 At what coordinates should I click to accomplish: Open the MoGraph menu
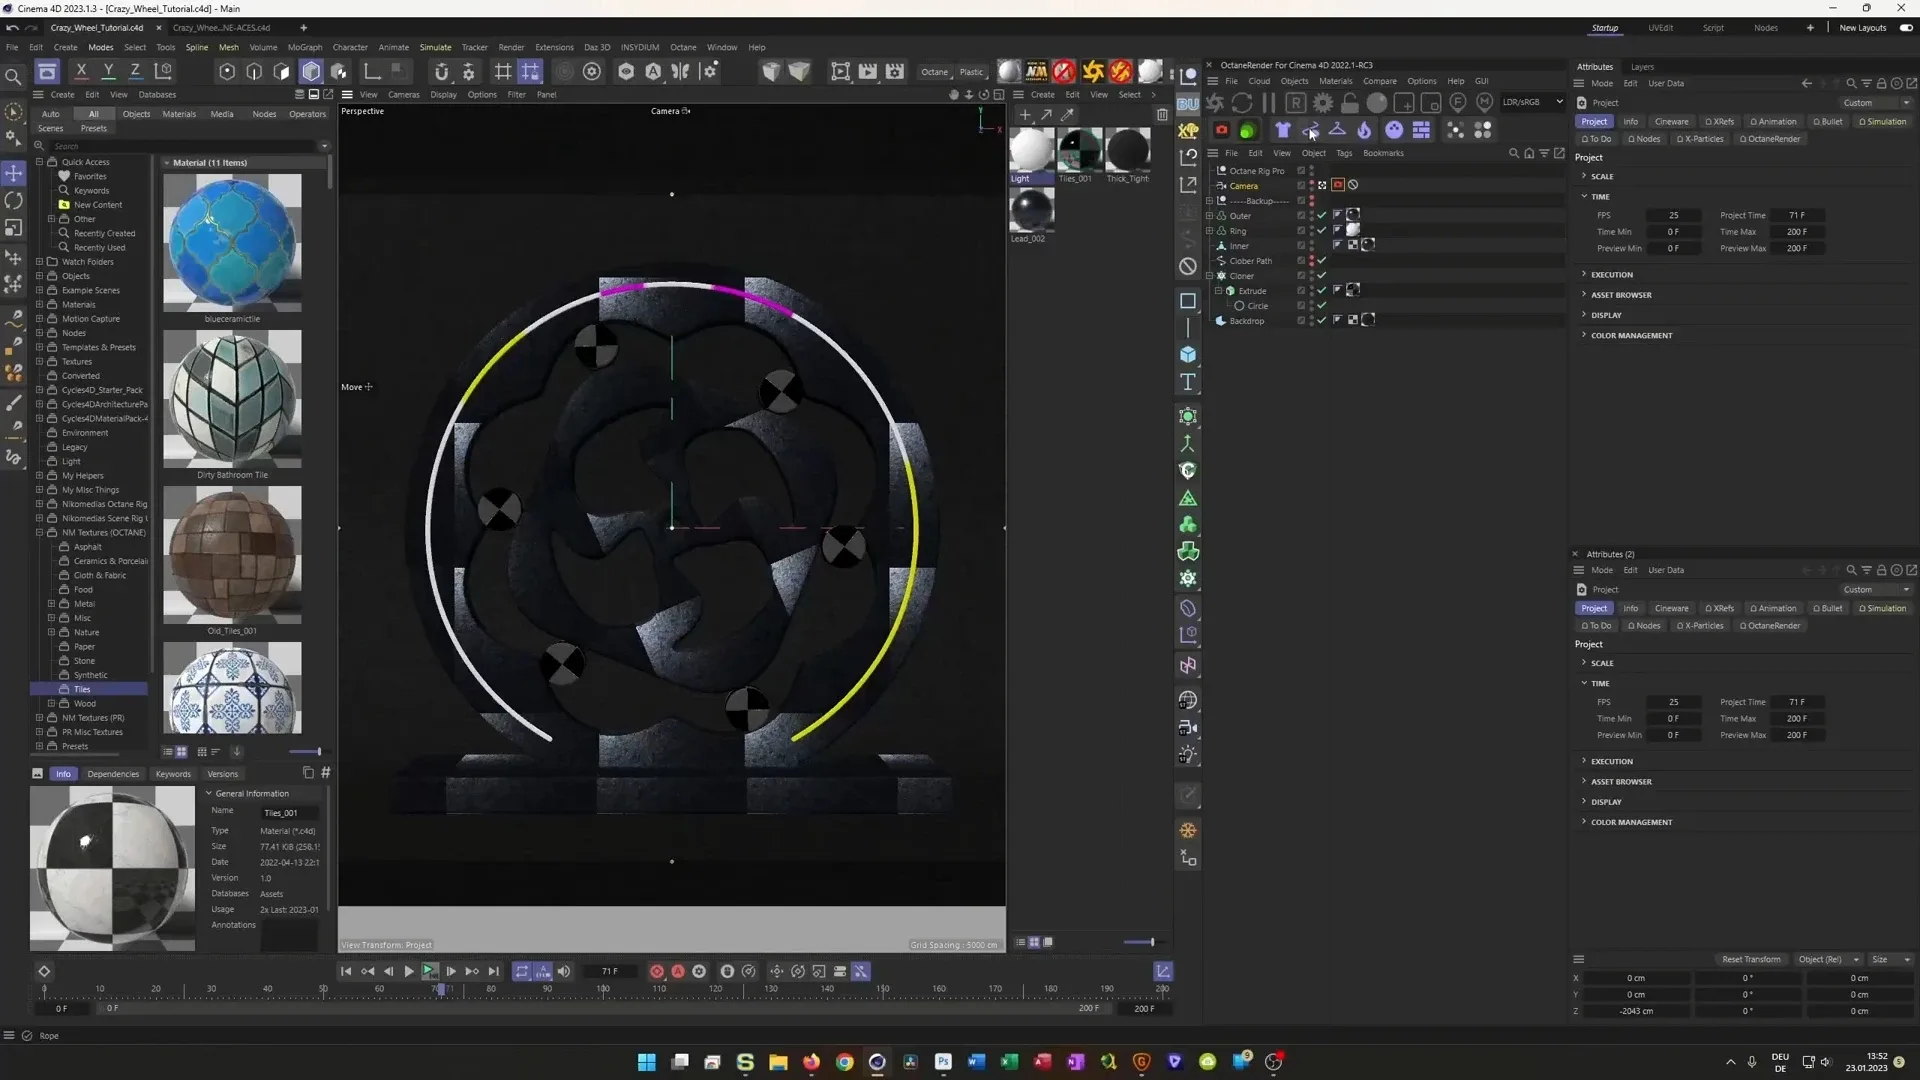tap(305, 47)
